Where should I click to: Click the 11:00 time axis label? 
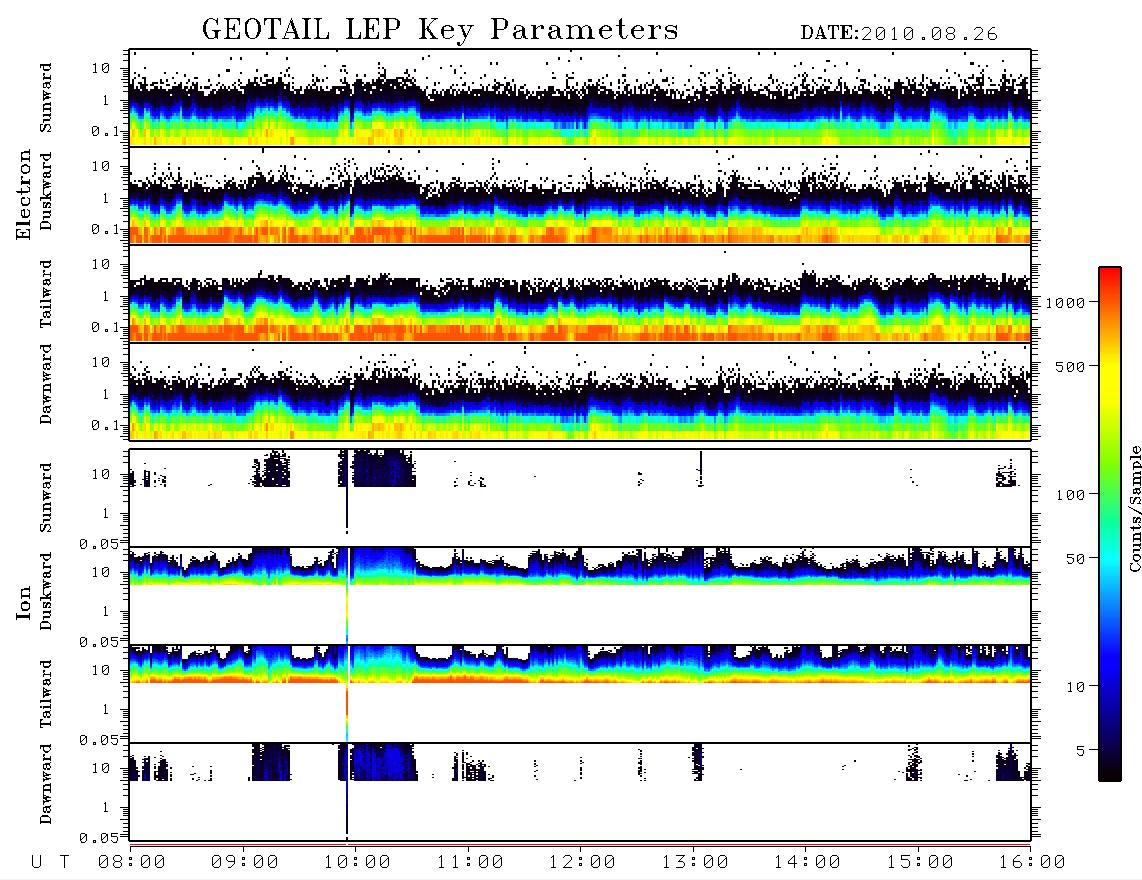coord(470,862)
